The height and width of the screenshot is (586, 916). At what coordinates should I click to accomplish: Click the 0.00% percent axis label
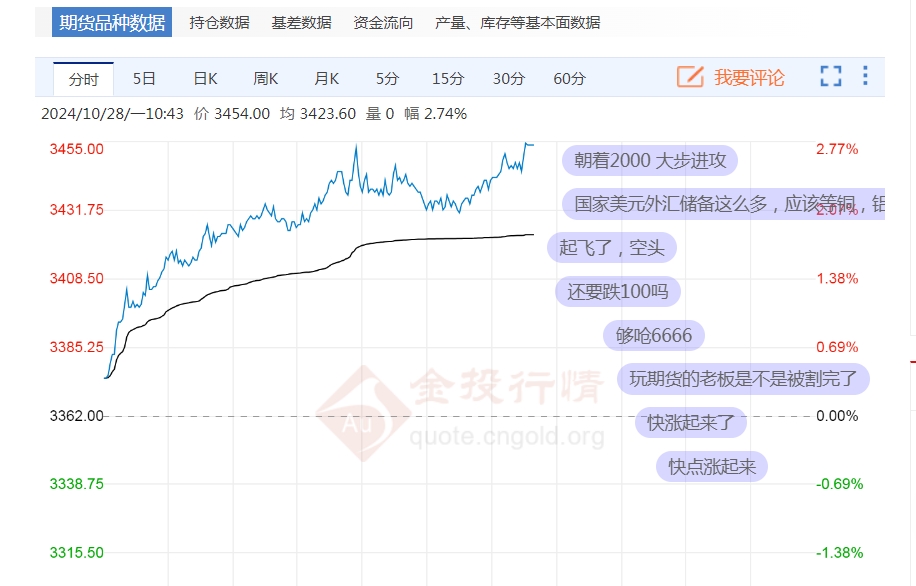coord(837,416)
